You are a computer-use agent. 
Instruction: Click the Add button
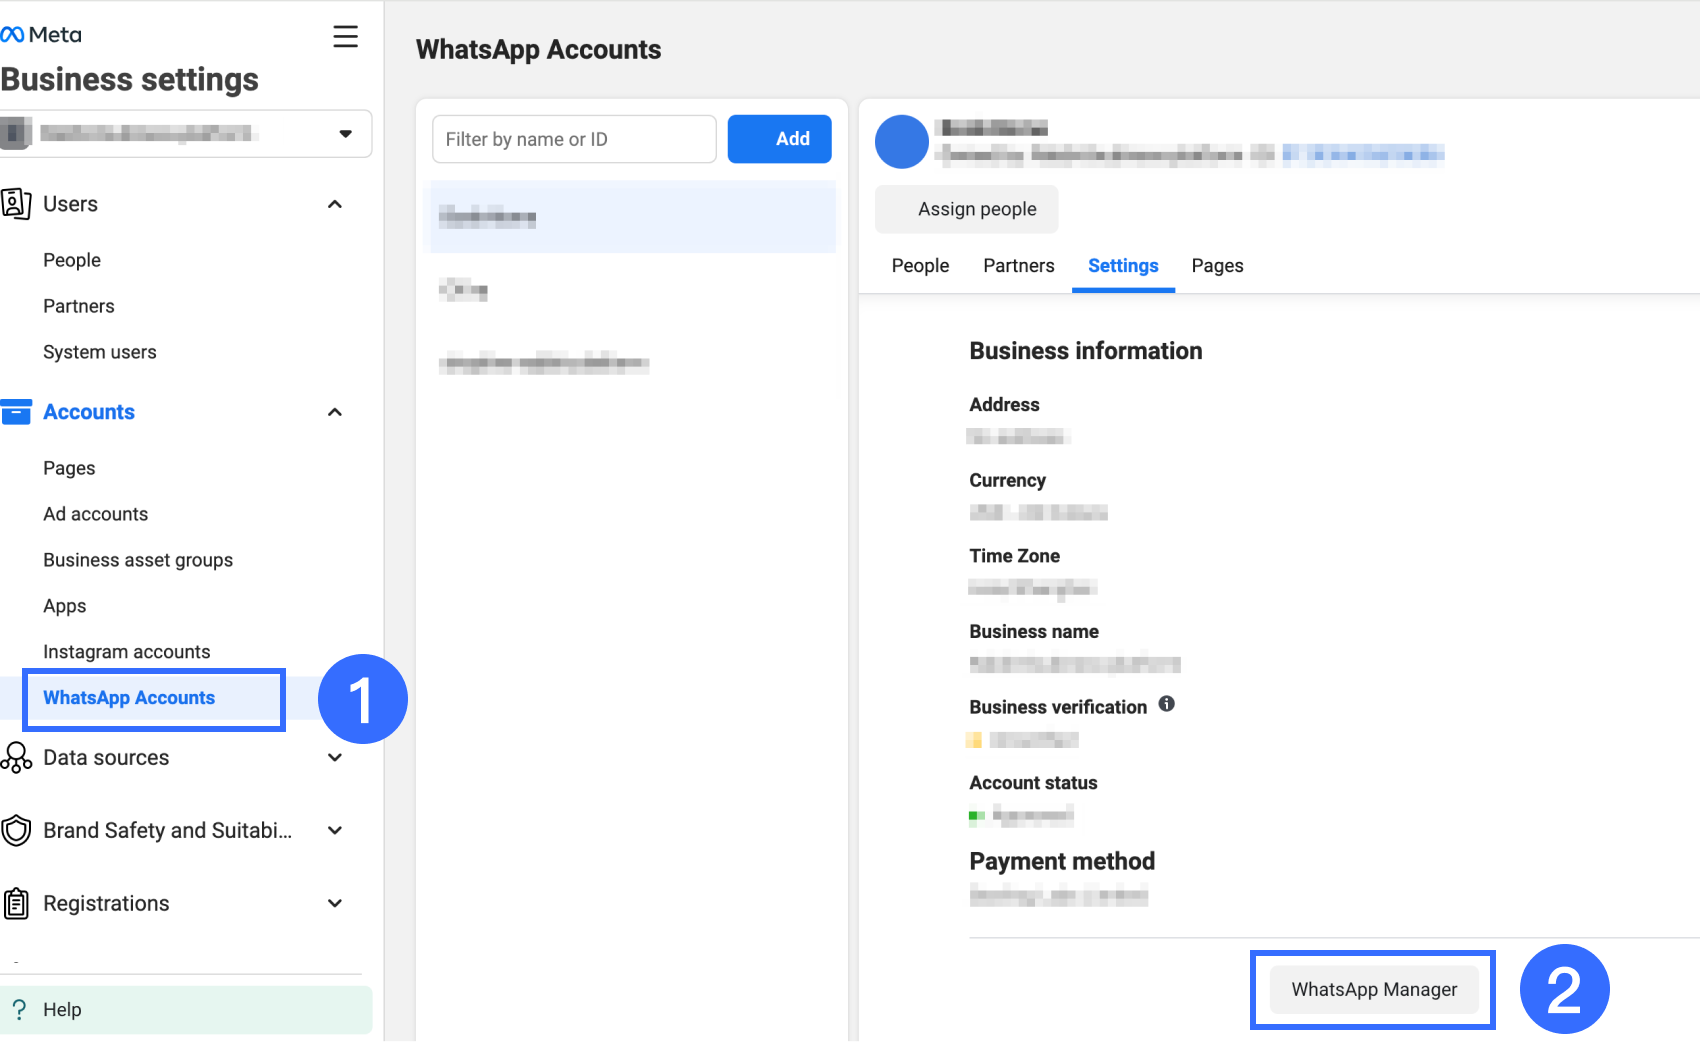779,139
